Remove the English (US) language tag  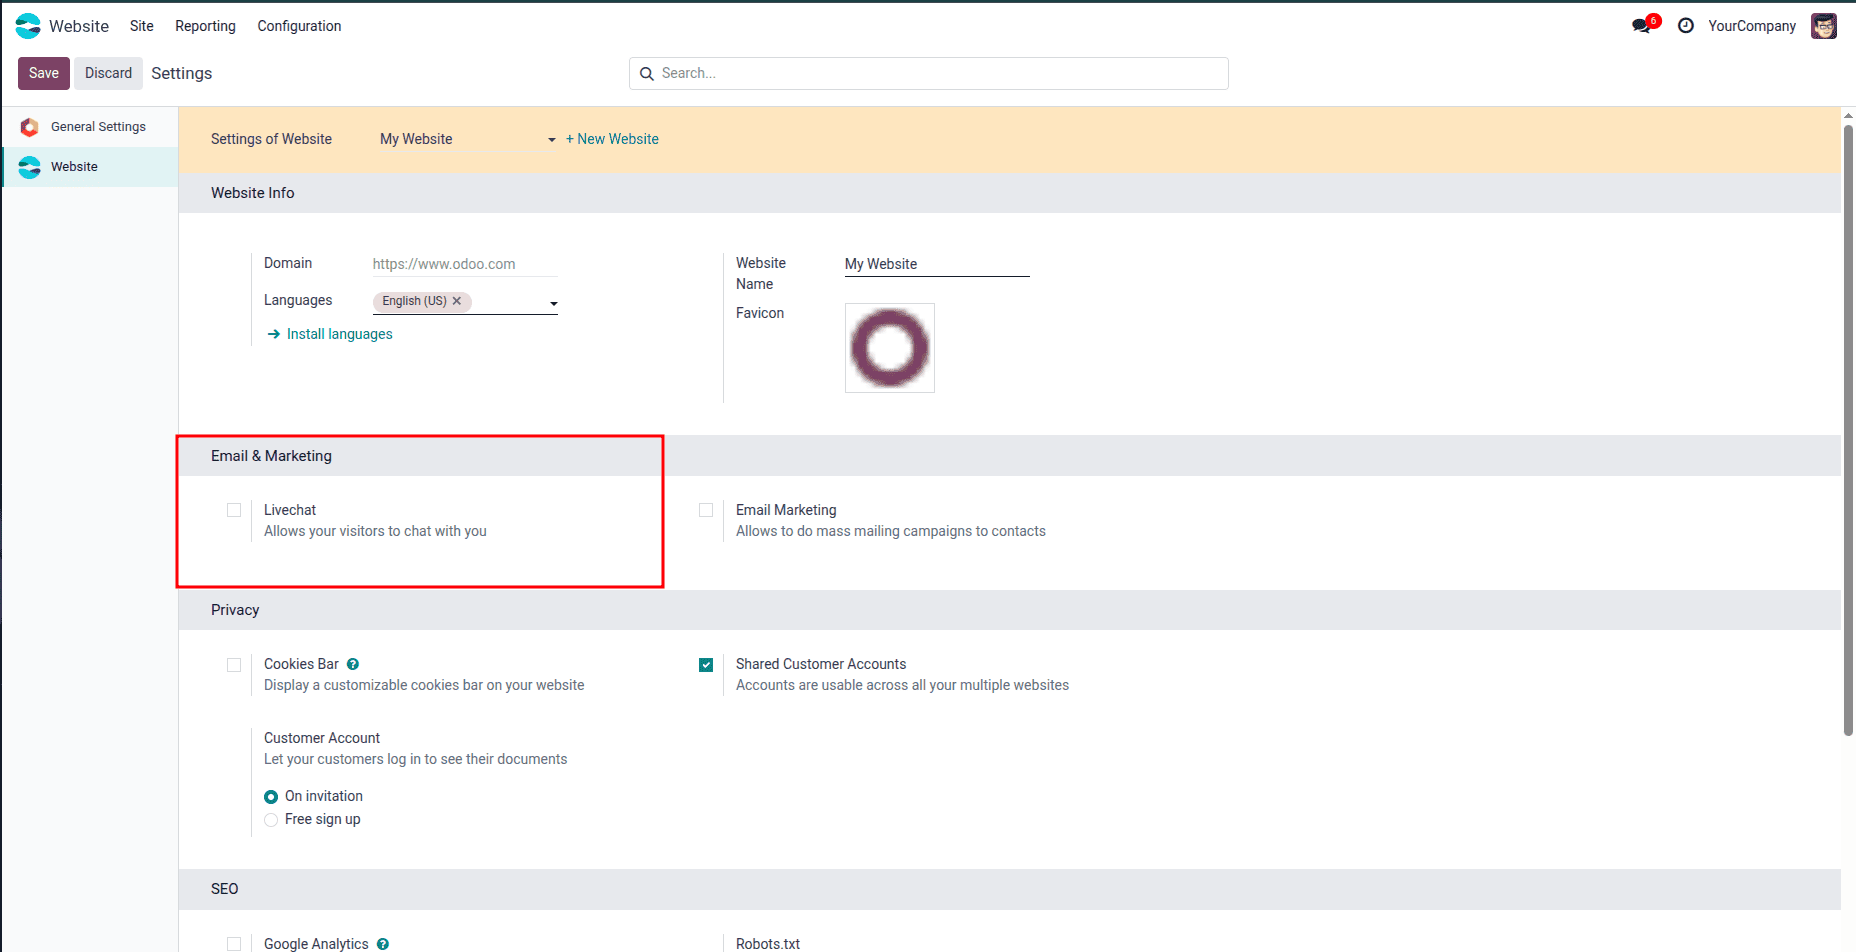[x=457, y=301]
